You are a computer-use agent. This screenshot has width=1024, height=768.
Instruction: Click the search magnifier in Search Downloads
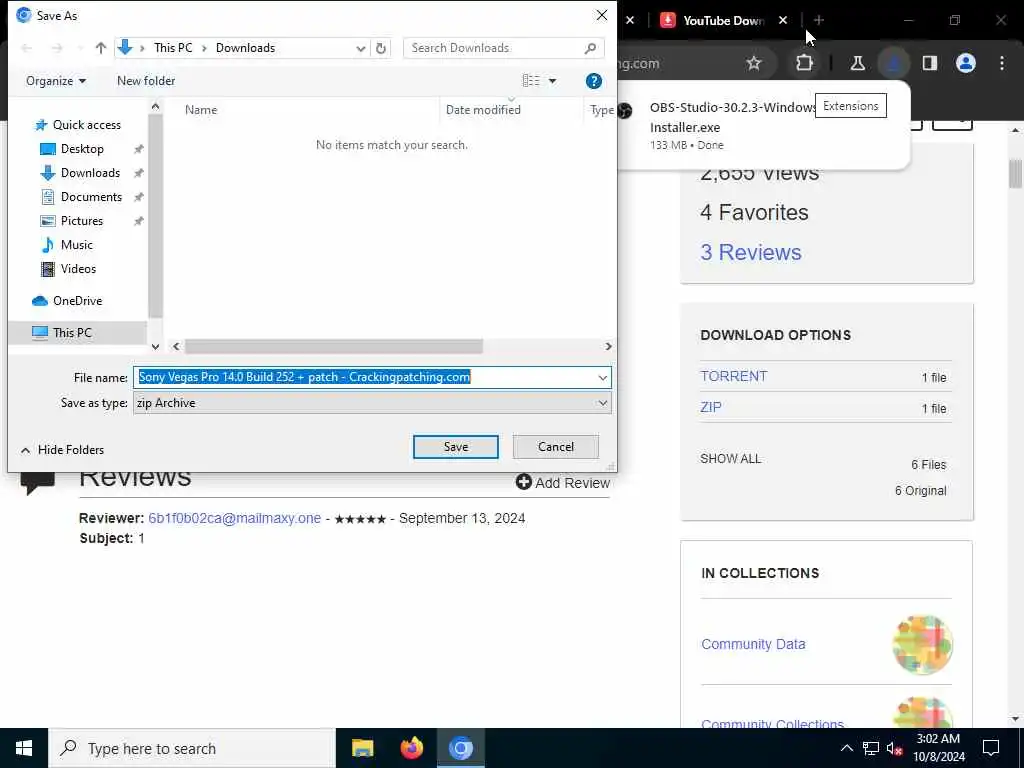(590, 48)
